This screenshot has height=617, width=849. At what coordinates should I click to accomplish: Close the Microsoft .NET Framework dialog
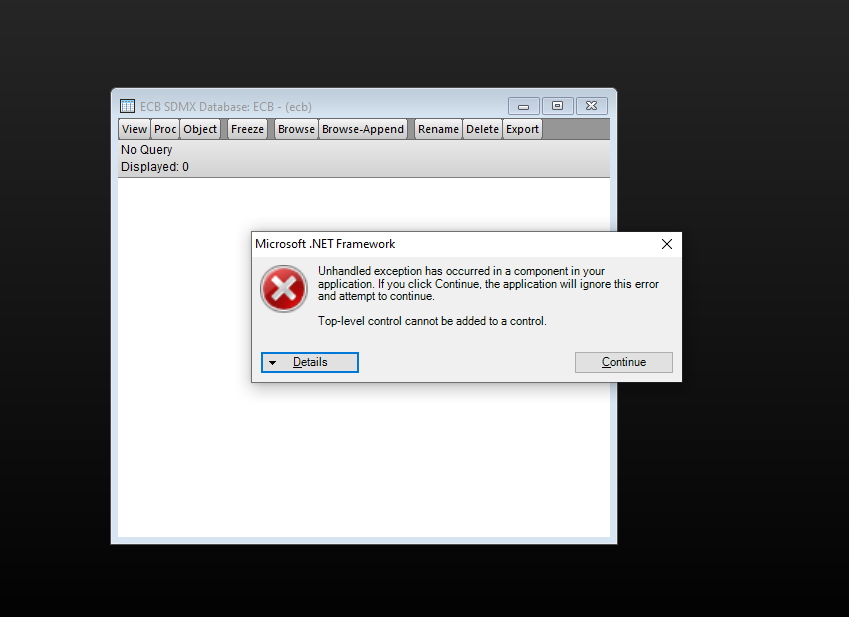tap(667, 244)
